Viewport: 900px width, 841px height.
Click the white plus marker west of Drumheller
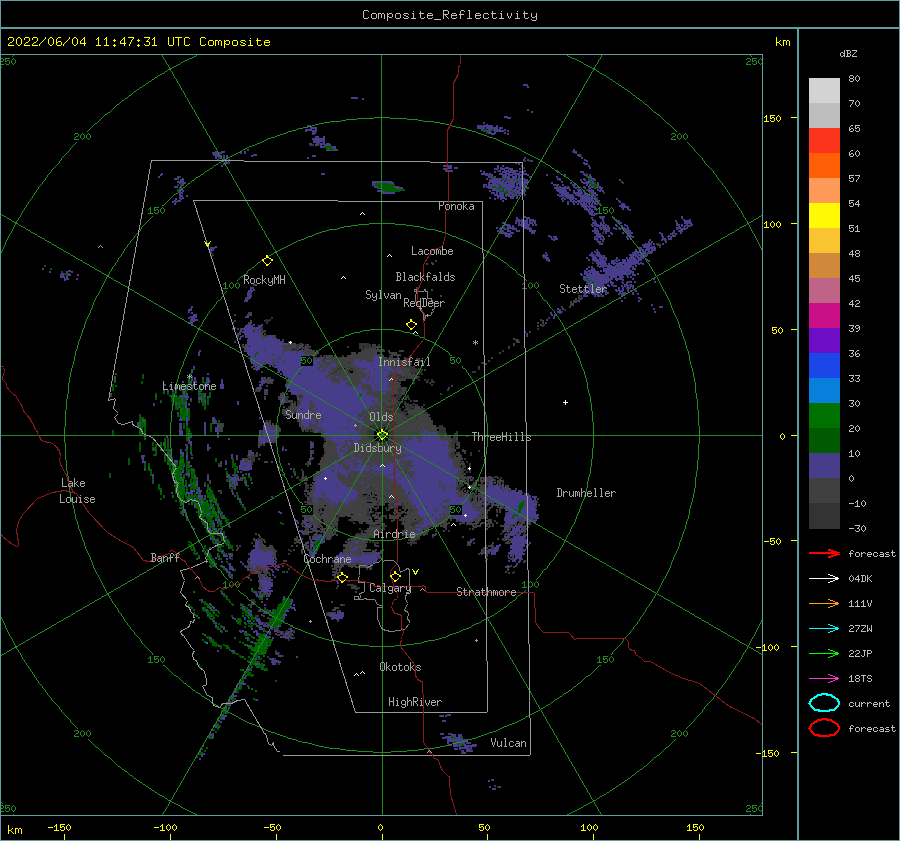tap(565, 402)
